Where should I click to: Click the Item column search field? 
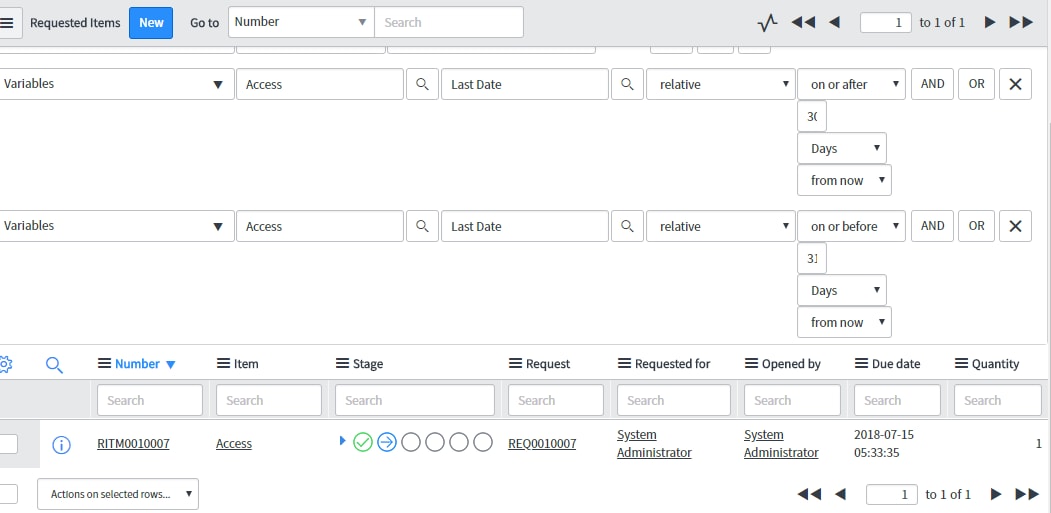(x=269, y=400)
